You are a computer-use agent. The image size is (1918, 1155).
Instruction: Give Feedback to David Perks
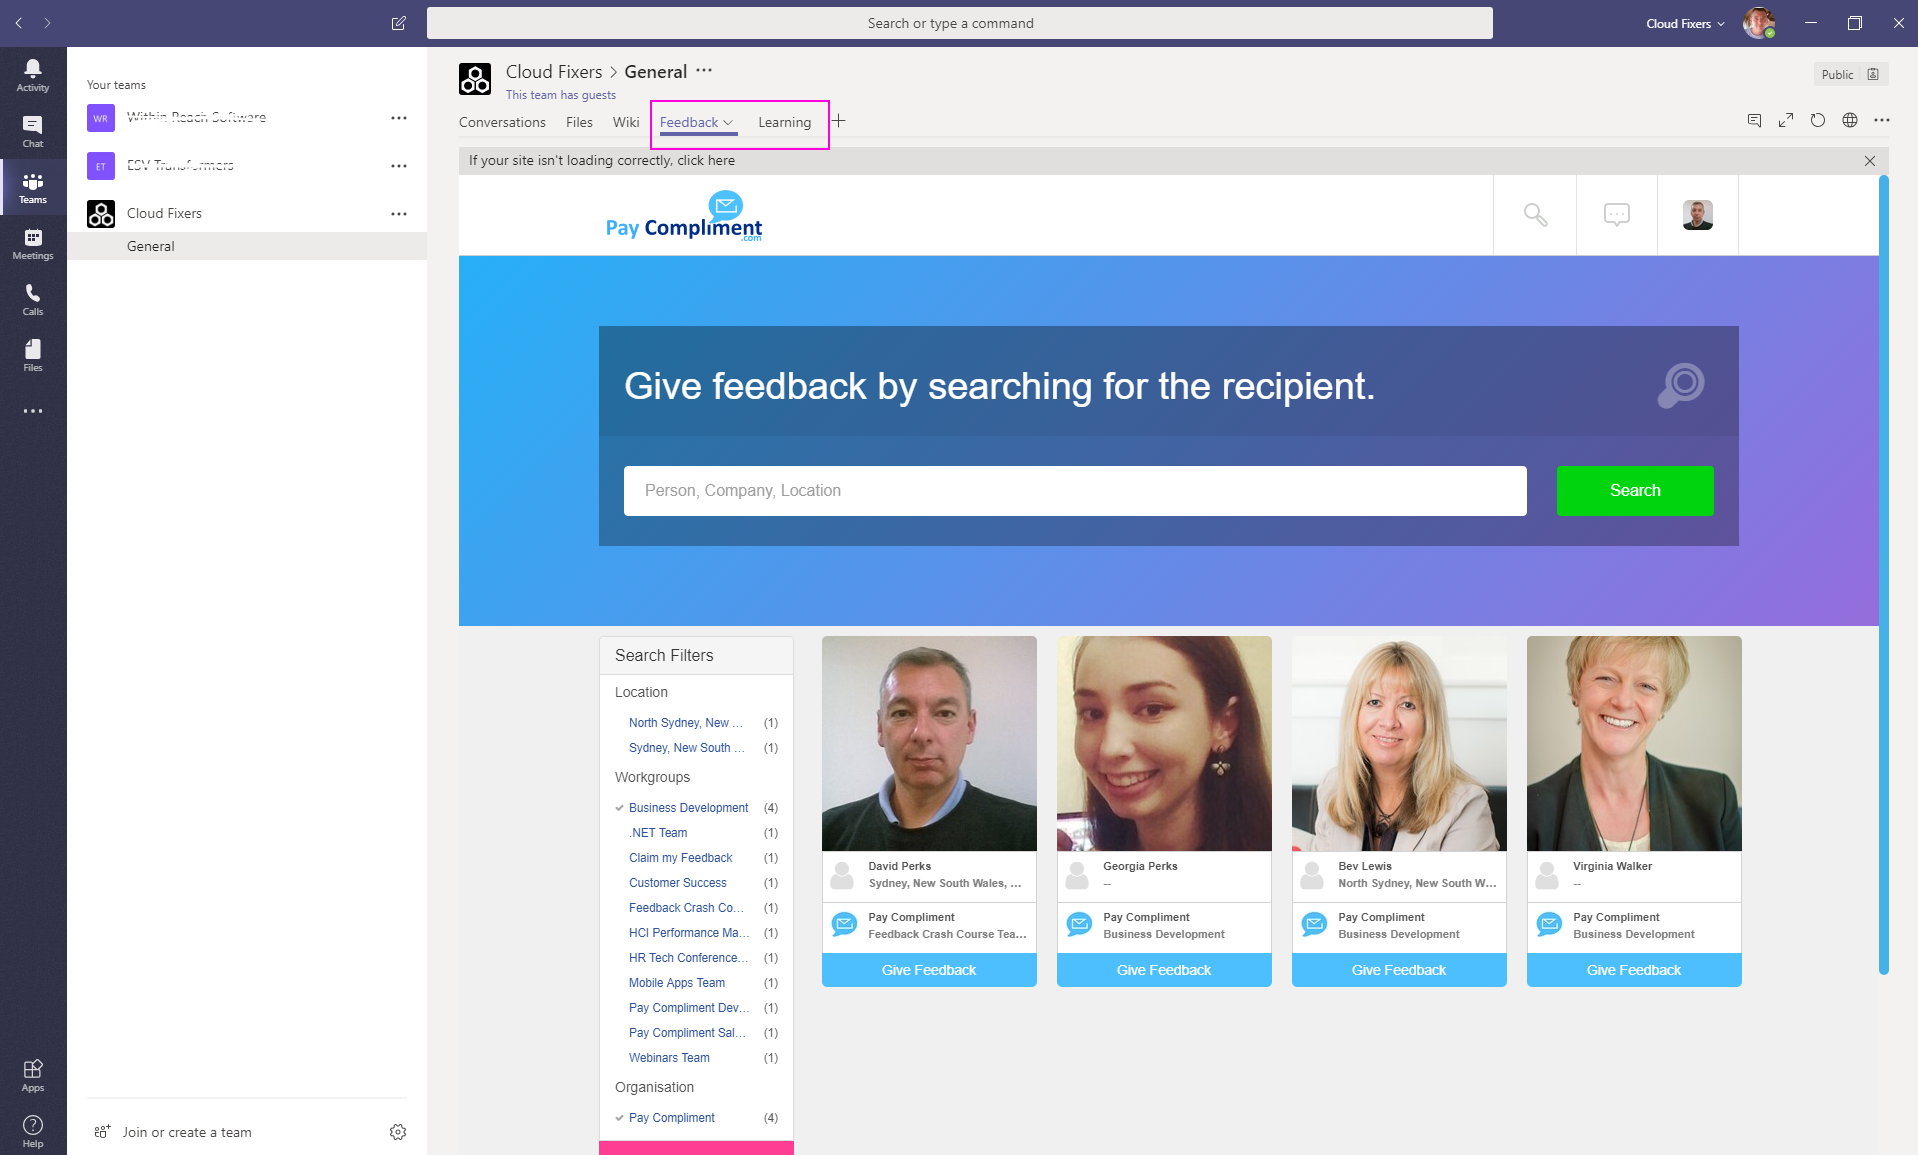929,970
